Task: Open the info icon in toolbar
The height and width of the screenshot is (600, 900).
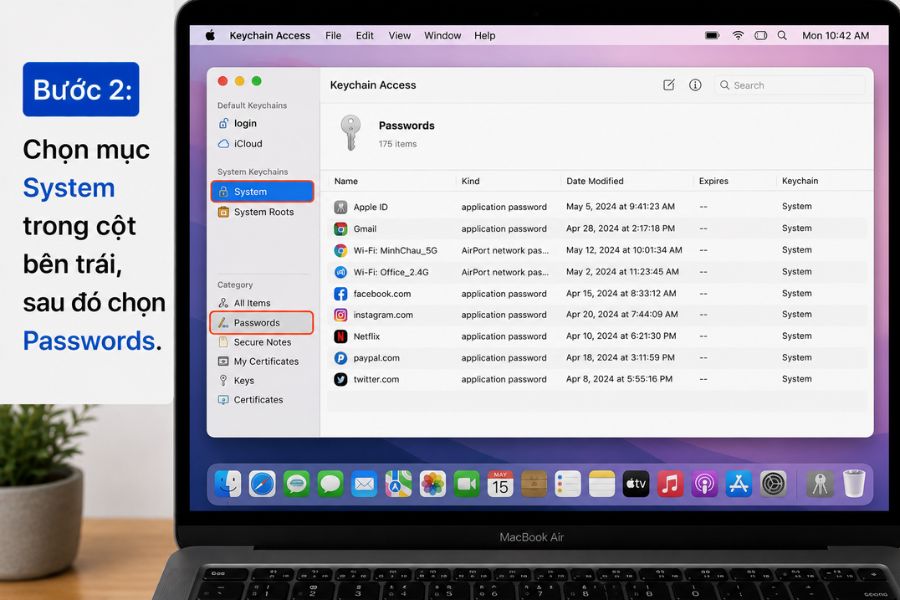Action: (x=695, y=85)
